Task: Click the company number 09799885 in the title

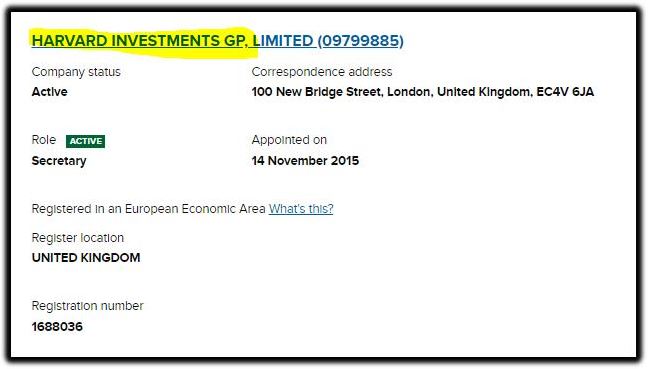Action: (361, 41)
